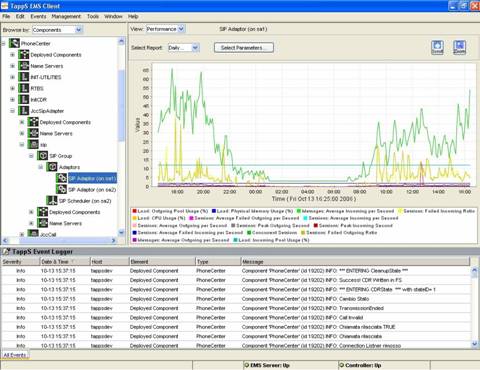Image resolution: width=480 pixels, height=370 pixels.
Task: Click the Scroll chart tool icon
Action: pyautogui.click(x=437, y=48)
